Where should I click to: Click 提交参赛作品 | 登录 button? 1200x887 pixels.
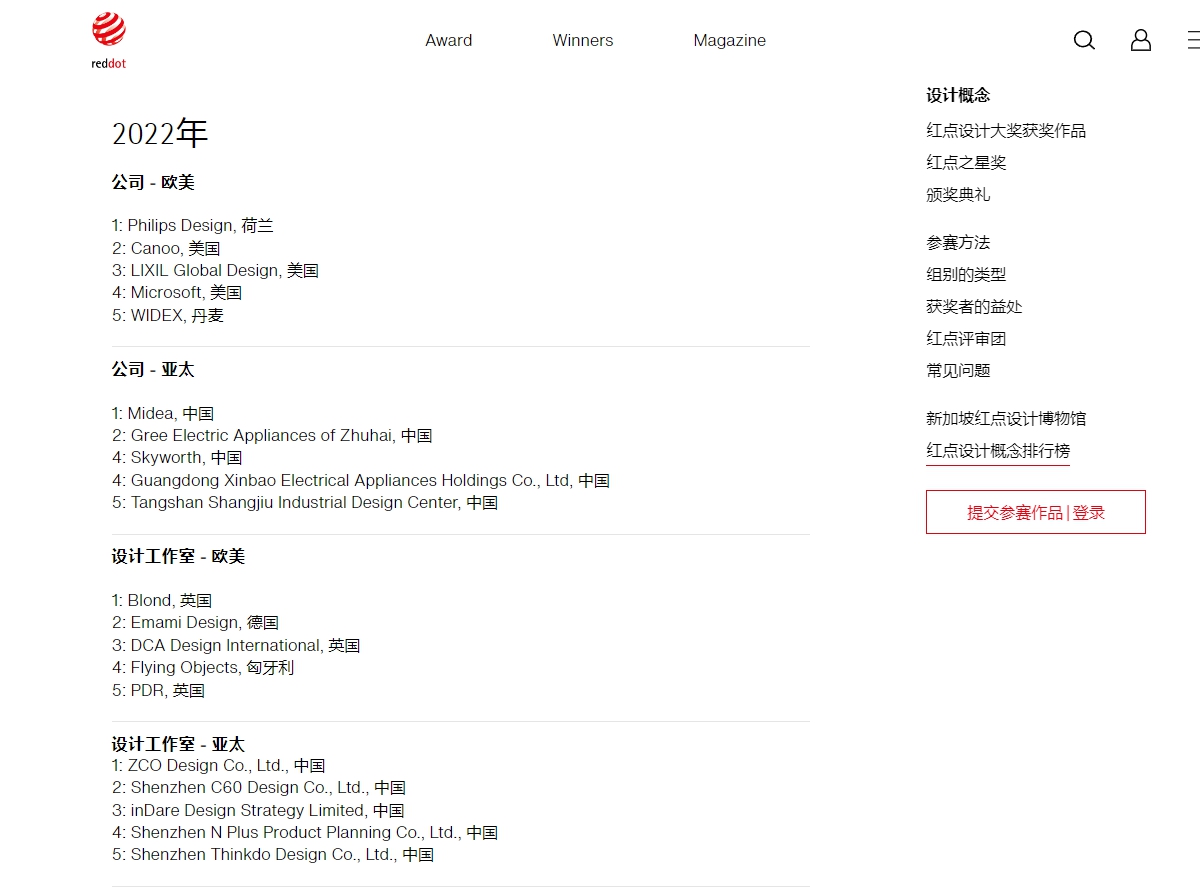(x=1036, y=512)
